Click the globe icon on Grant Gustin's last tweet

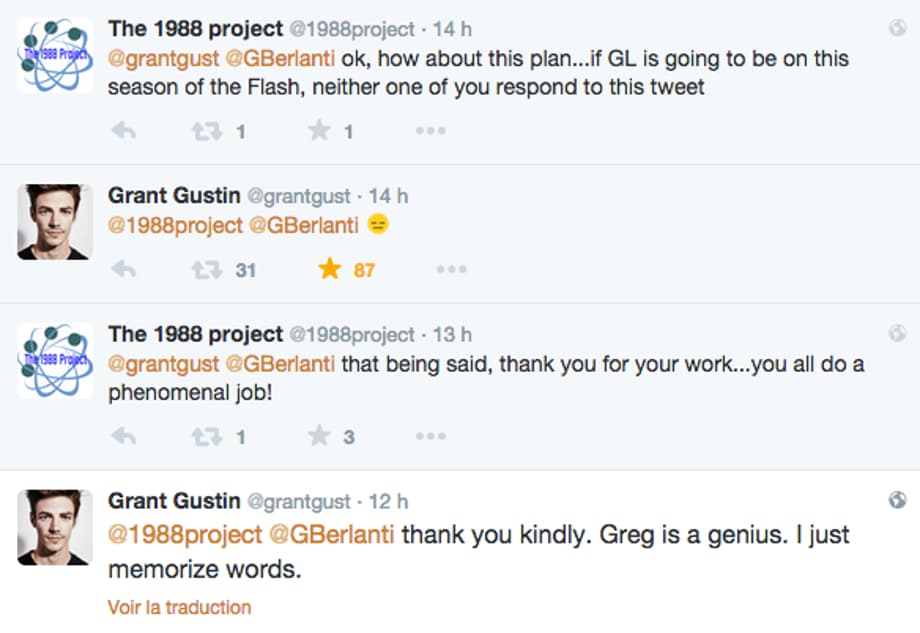tap(897, 499)
